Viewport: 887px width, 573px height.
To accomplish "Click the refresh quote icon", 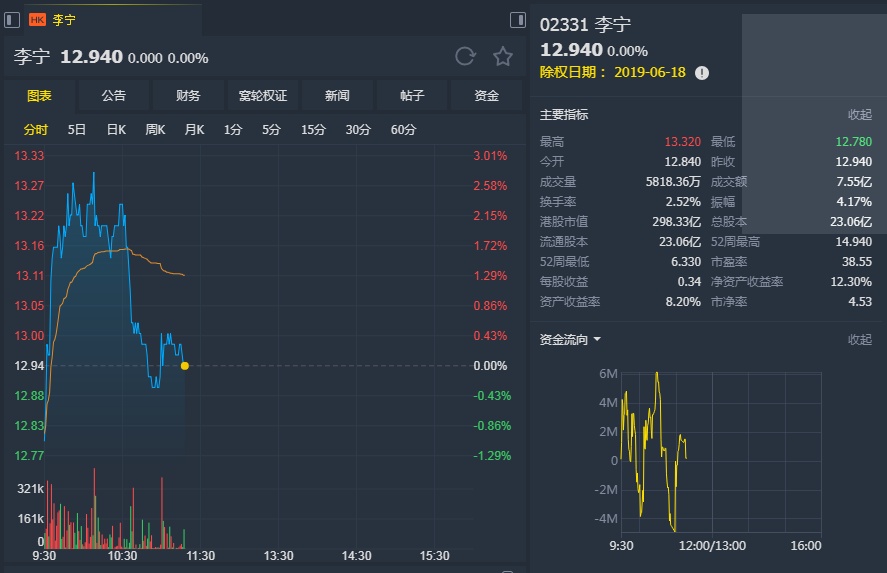I will click(465, 56).
